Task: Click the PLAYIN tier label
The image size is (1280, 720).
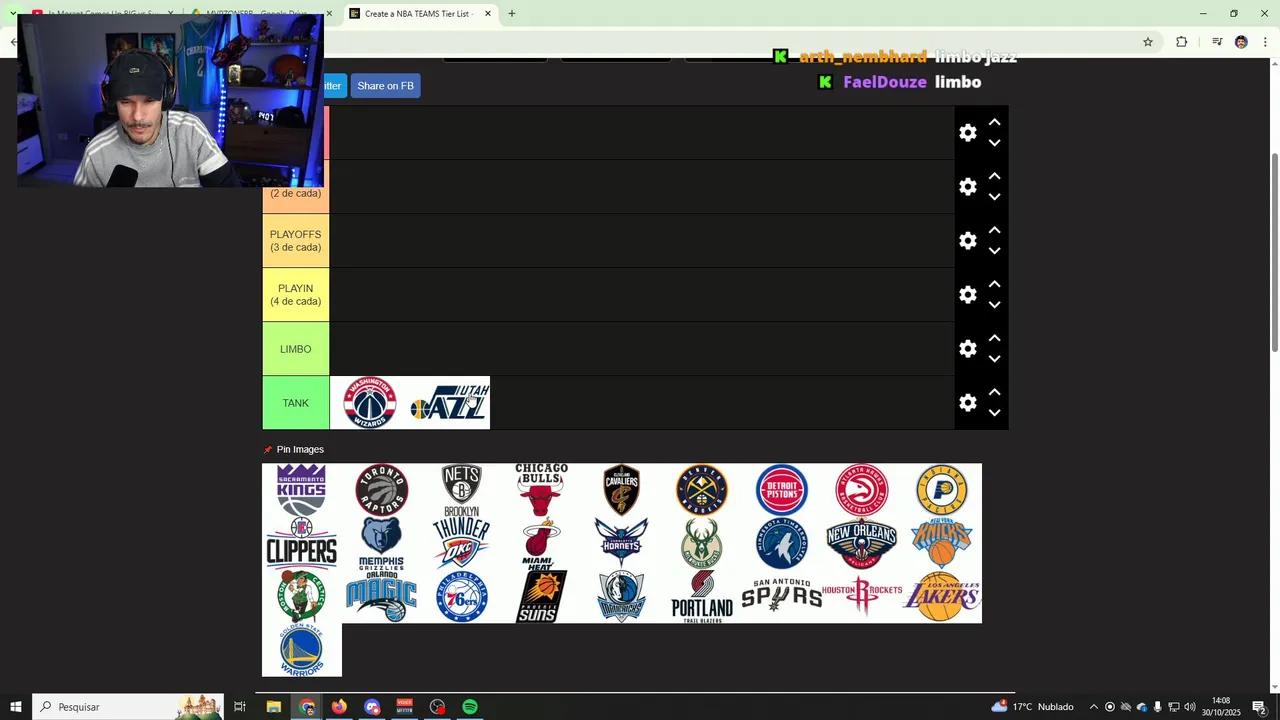Action: [295, 295]
